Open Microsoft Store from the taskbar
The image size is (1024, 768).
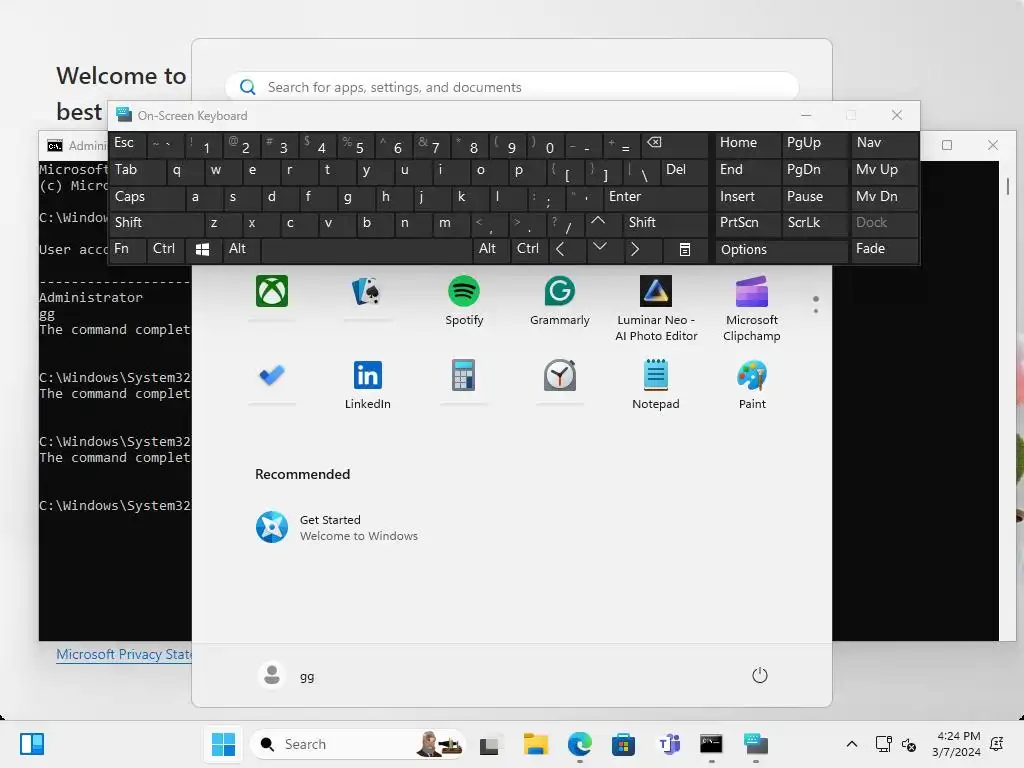tap(623, 744)
